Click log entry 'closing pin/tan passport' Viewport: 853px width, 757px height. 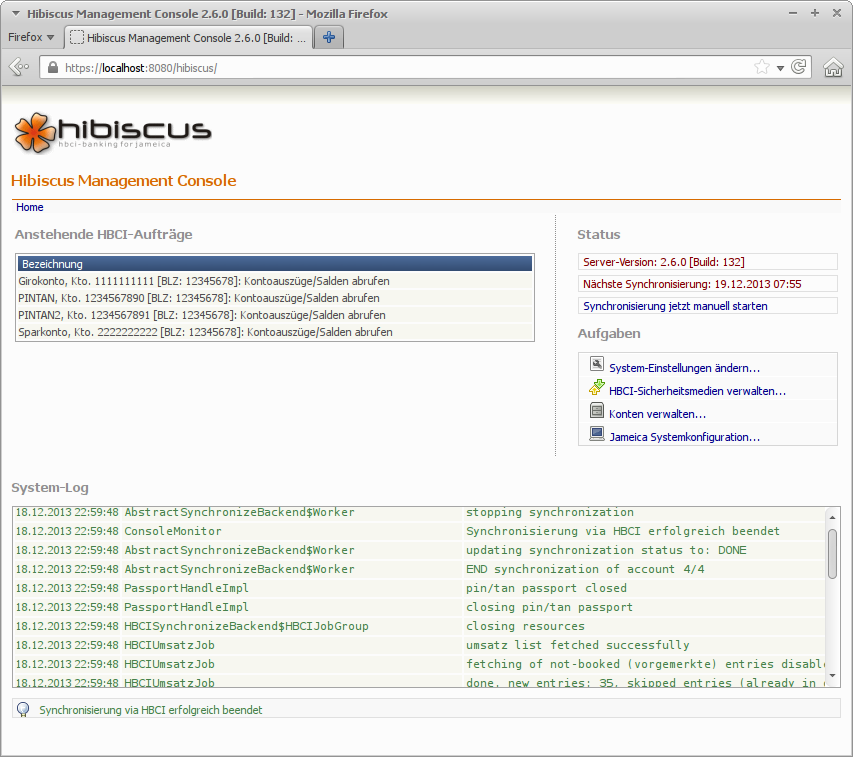pyautogui.click(x=549, y=607)
